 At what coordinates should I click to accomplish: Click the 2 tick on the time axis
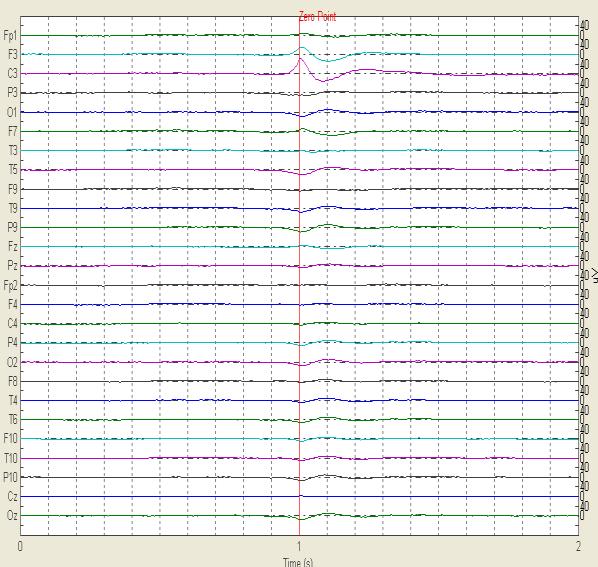coord(579,546)
